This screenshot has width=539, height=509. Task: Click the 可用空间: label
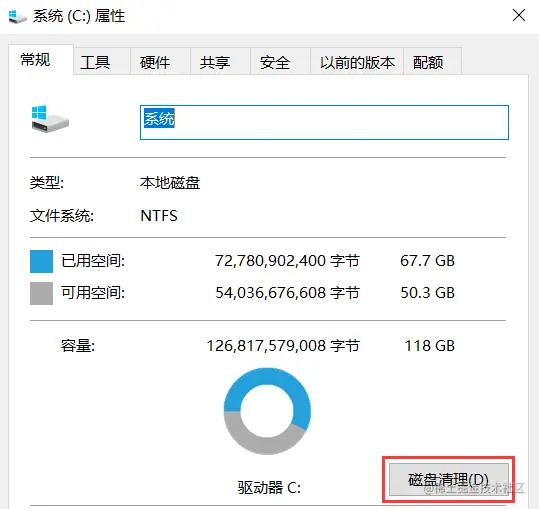point(93,293)
